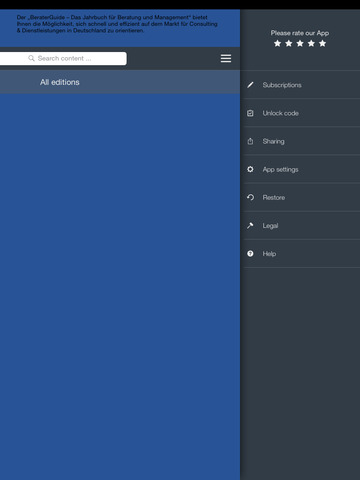Rate the app four stars
Viewport: 360px width, 480px height.
(311, 43)
